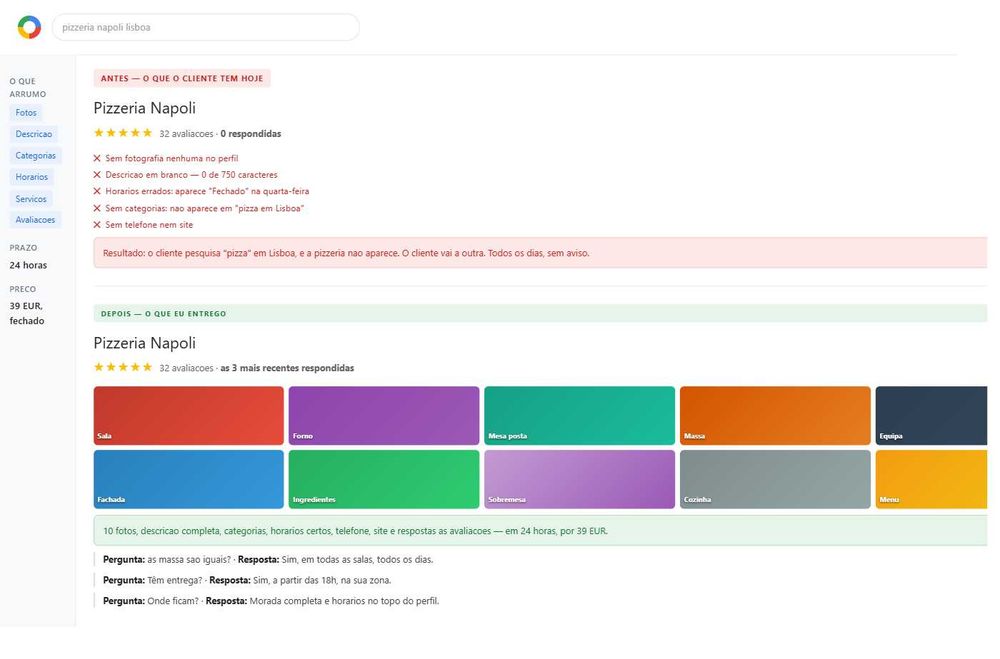Select the Avaliacoes sidebar tag
Screen dimensions: 1000x659
(35, 220)
